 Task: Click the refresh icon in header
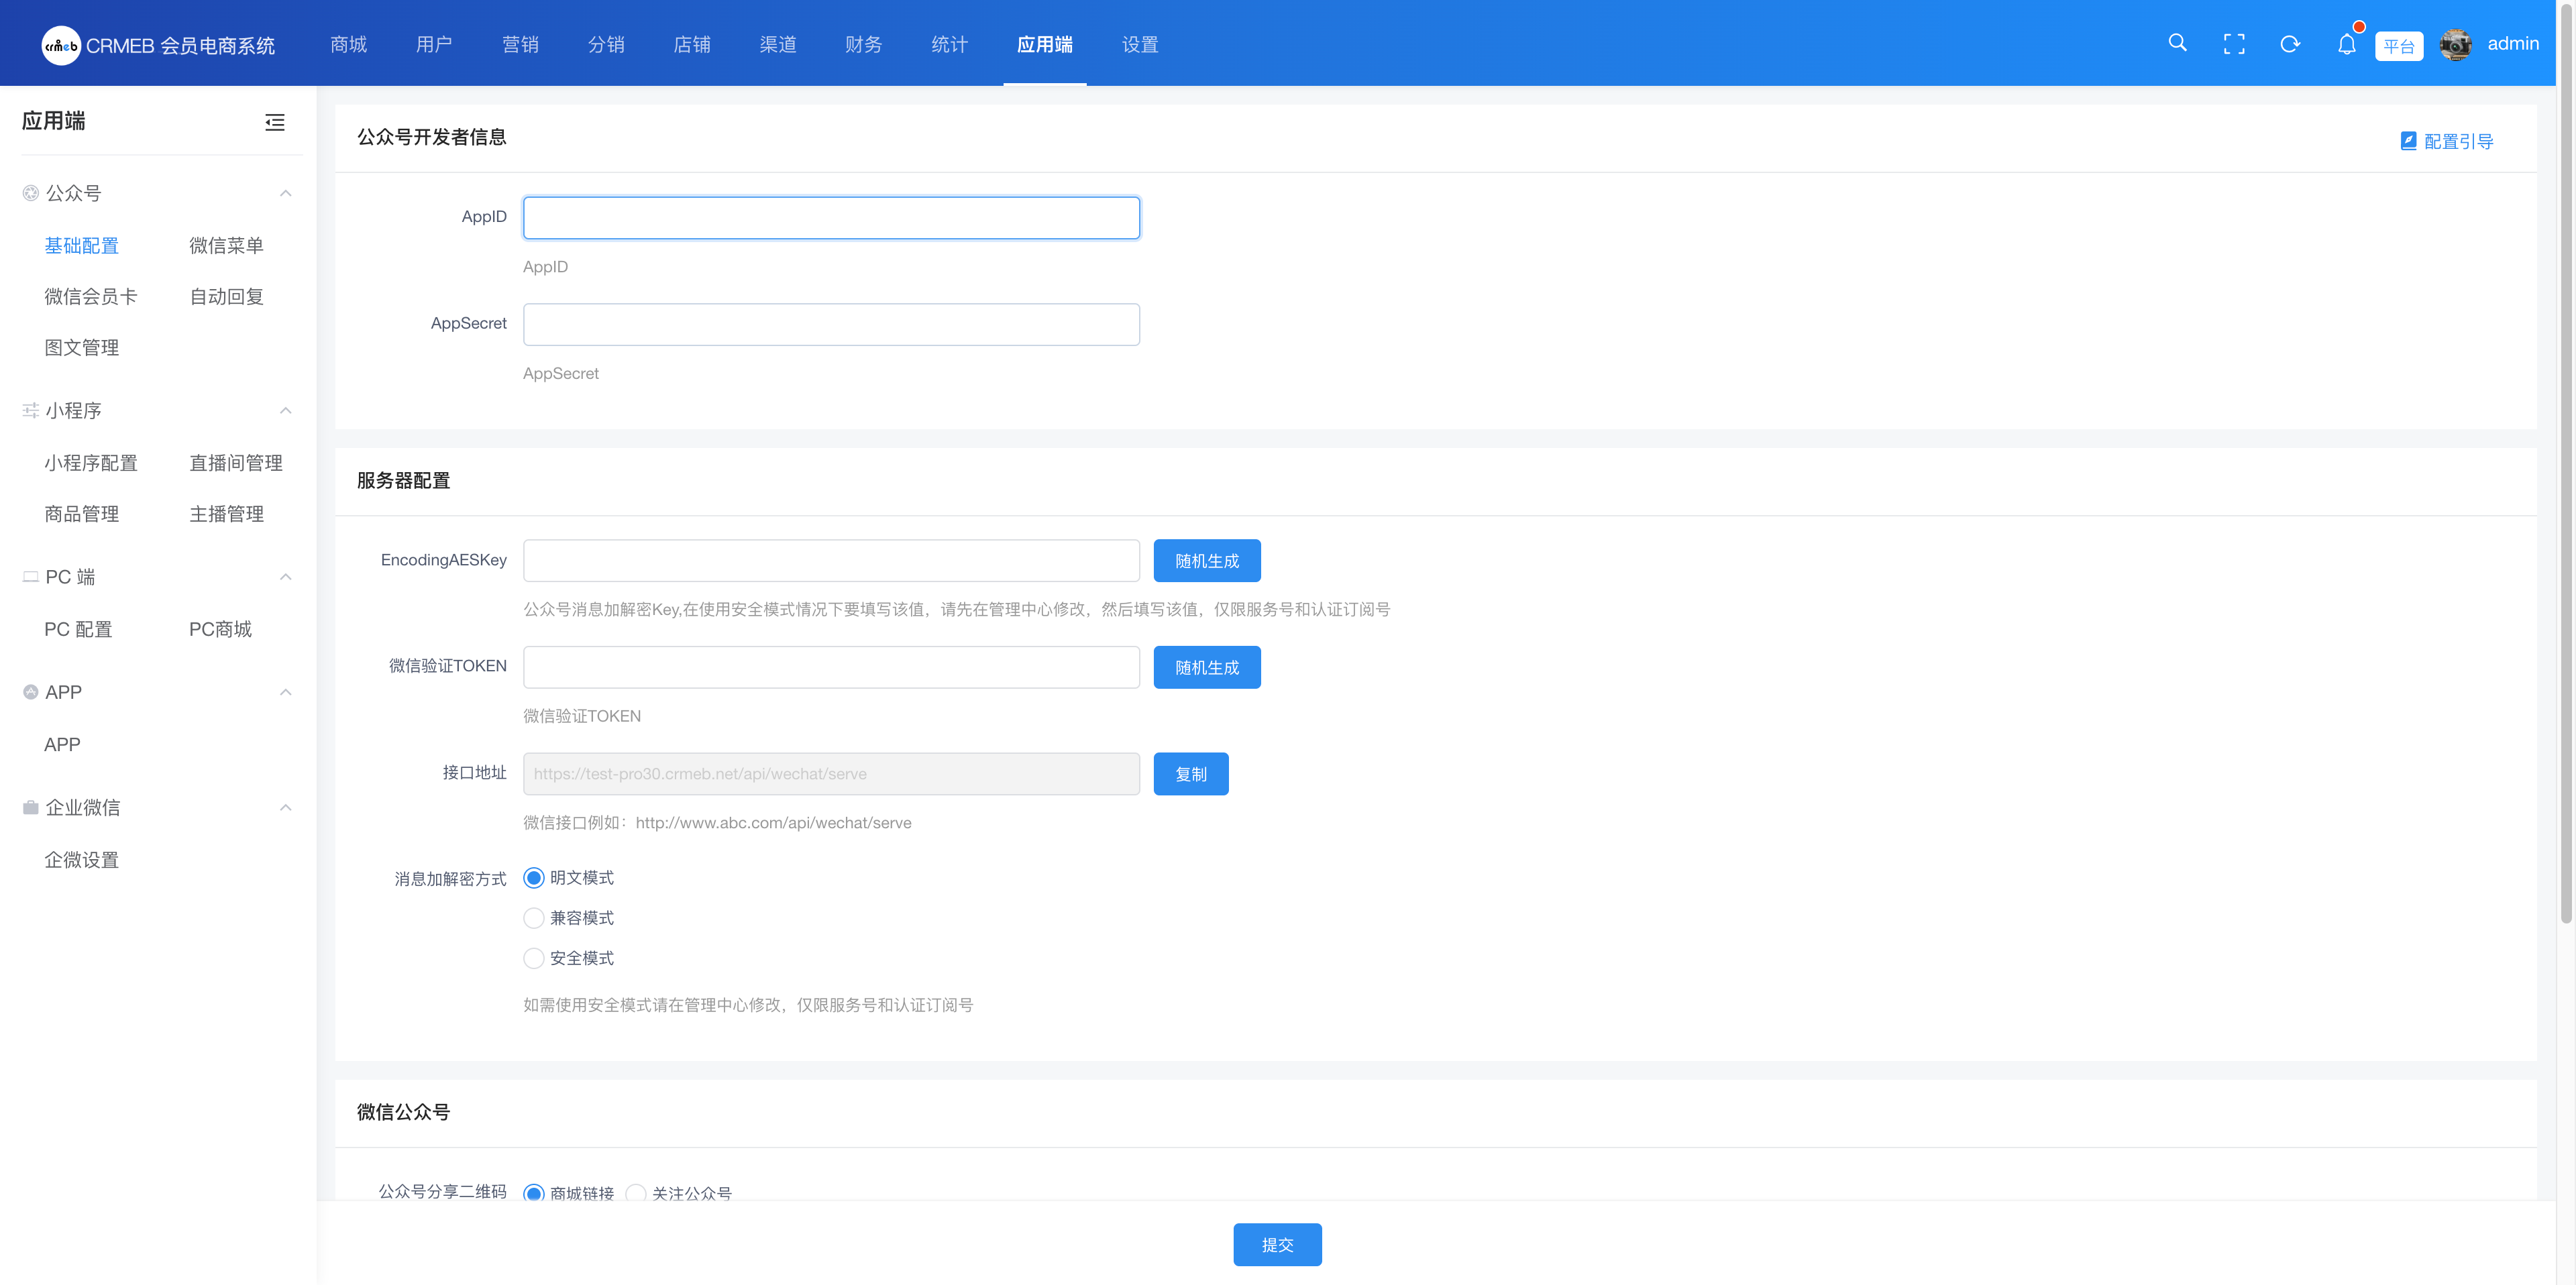tap(2289, 44)
